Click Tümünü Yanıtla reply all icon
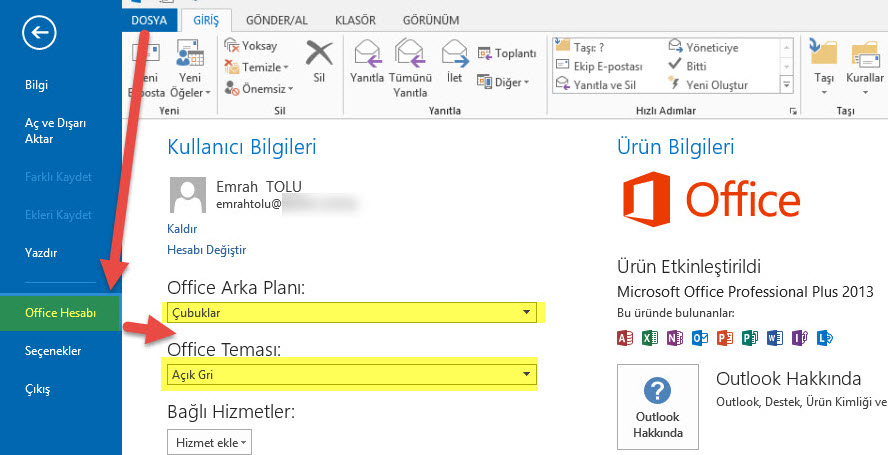Viewport: 888px width, 455px height. click(410, 53)
